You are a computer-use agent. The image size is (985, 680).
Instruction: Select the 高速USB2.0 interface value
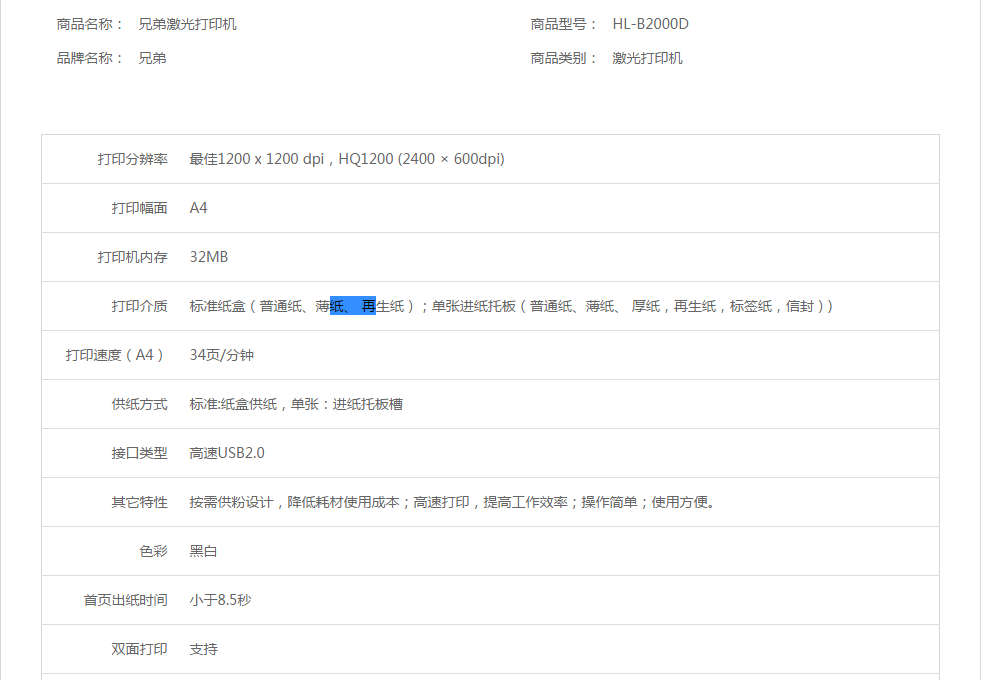point(227,454)
